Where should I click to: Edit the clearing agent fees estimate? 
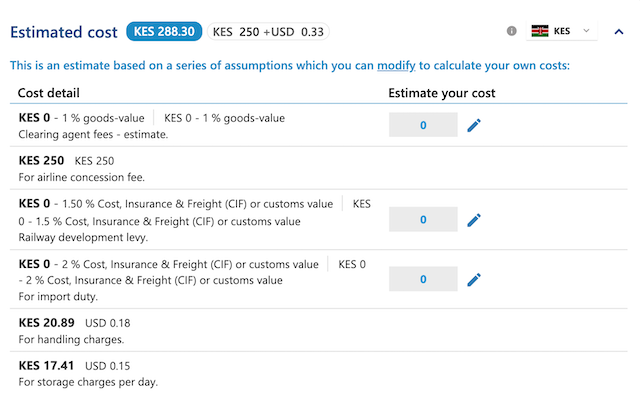click(474, 125)
